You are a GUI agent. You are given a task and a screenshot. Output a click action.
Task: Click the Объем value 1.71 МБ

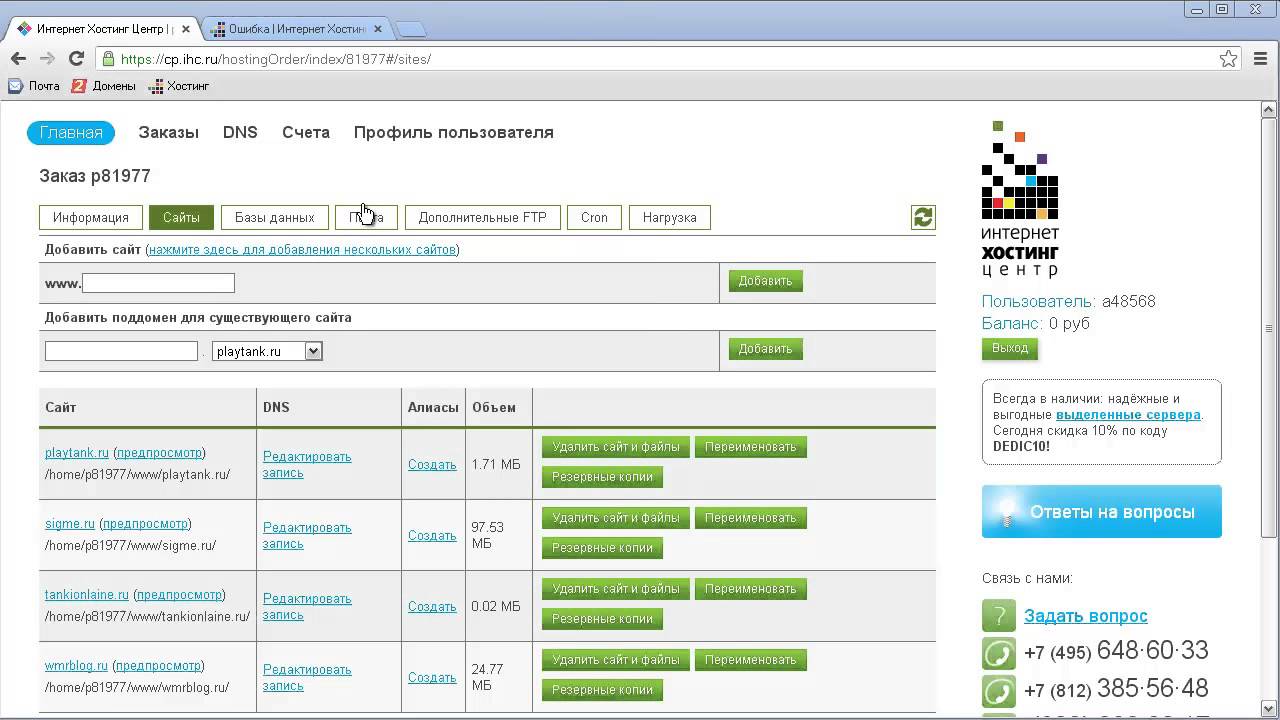click(x=496, y=465)
